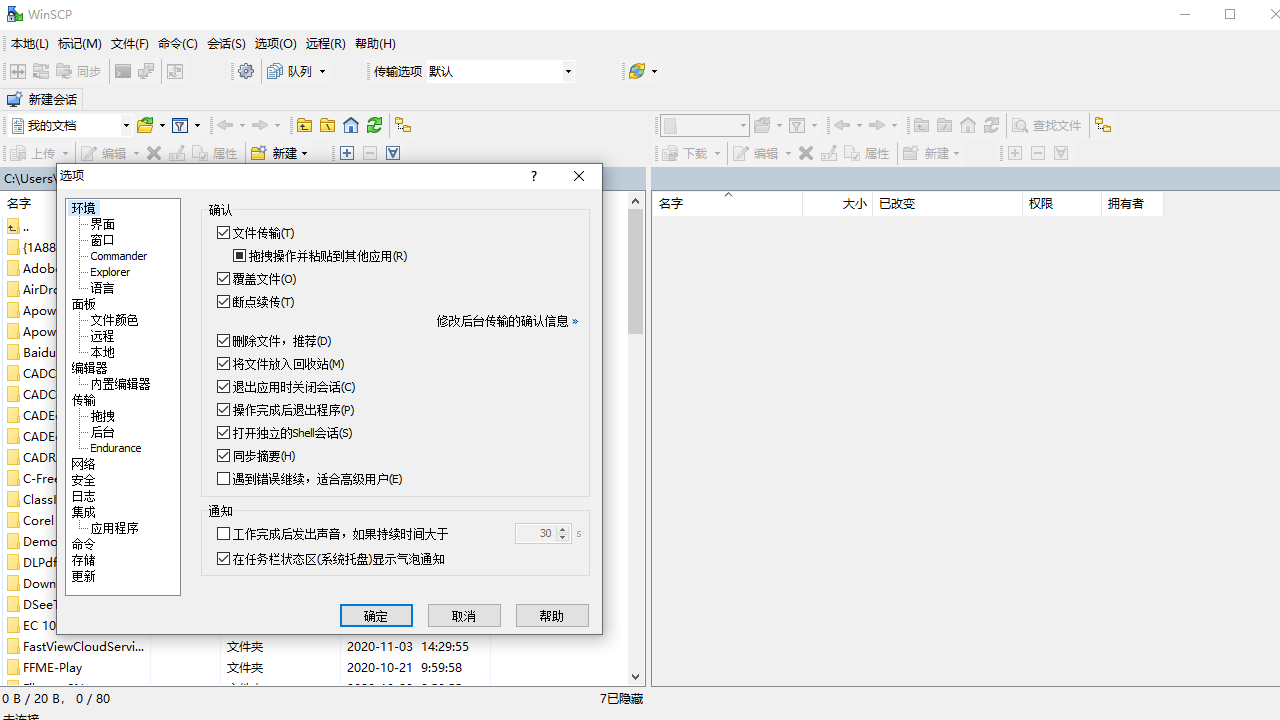Open the 我的文档 path dropdown
1280x720 pixels.
124,125
